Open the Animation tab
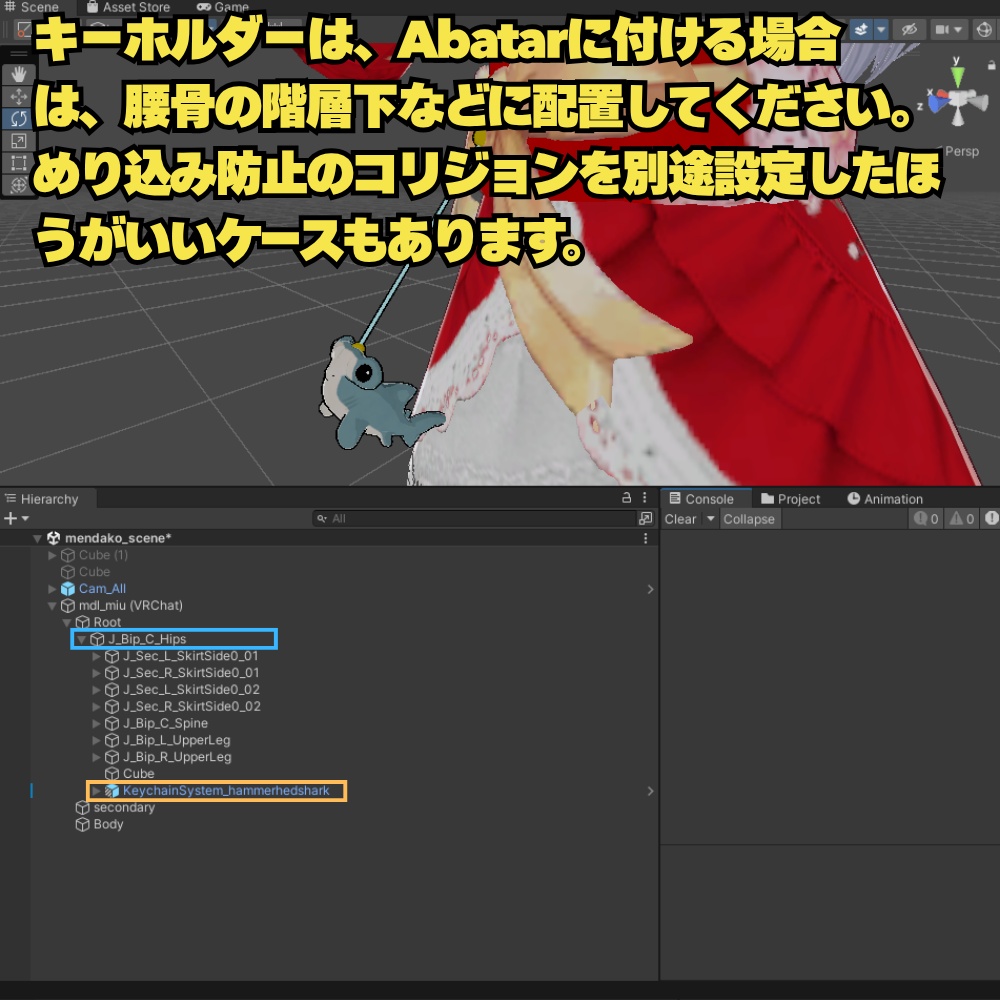The image size is (1000, 1000). click(885, 499)
